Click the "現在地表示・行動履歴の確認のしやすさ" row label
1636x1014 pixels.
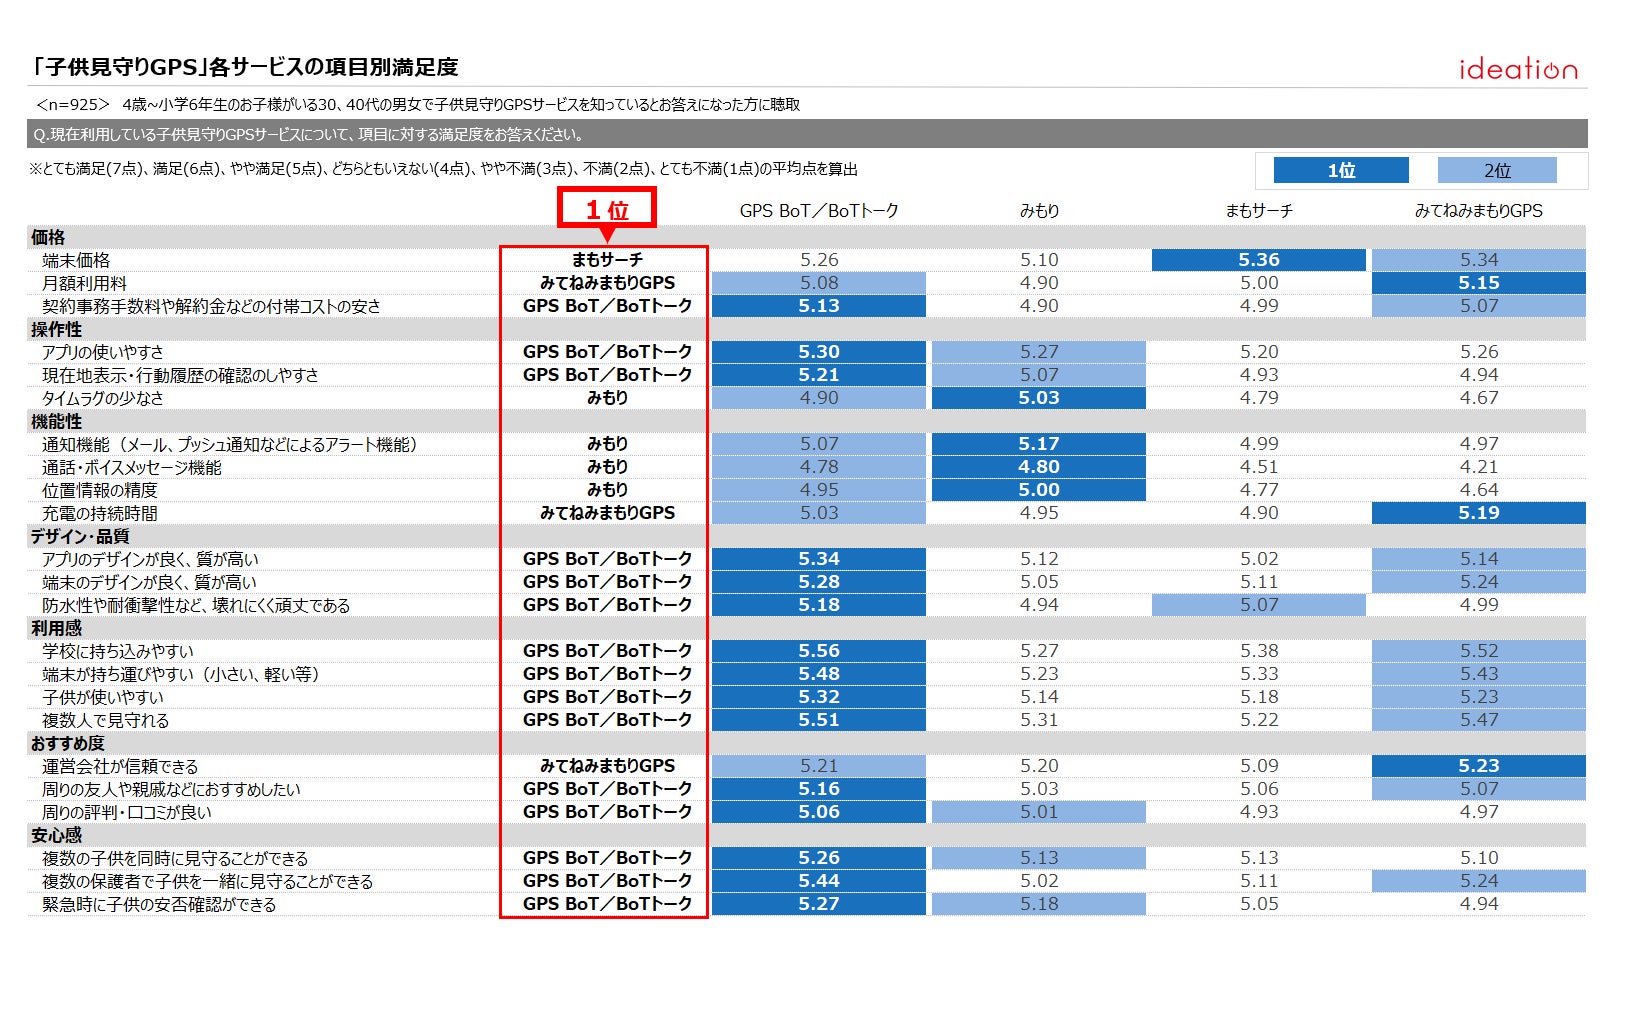tap(180, 375)
